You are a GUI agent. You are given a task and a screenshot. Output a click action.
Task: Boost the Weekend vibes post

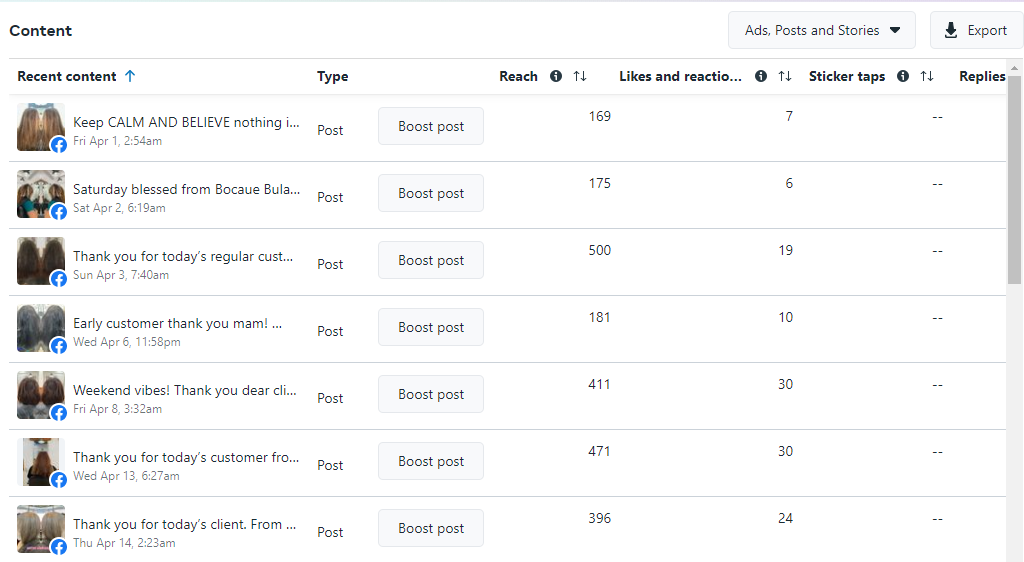click(431, 394)
